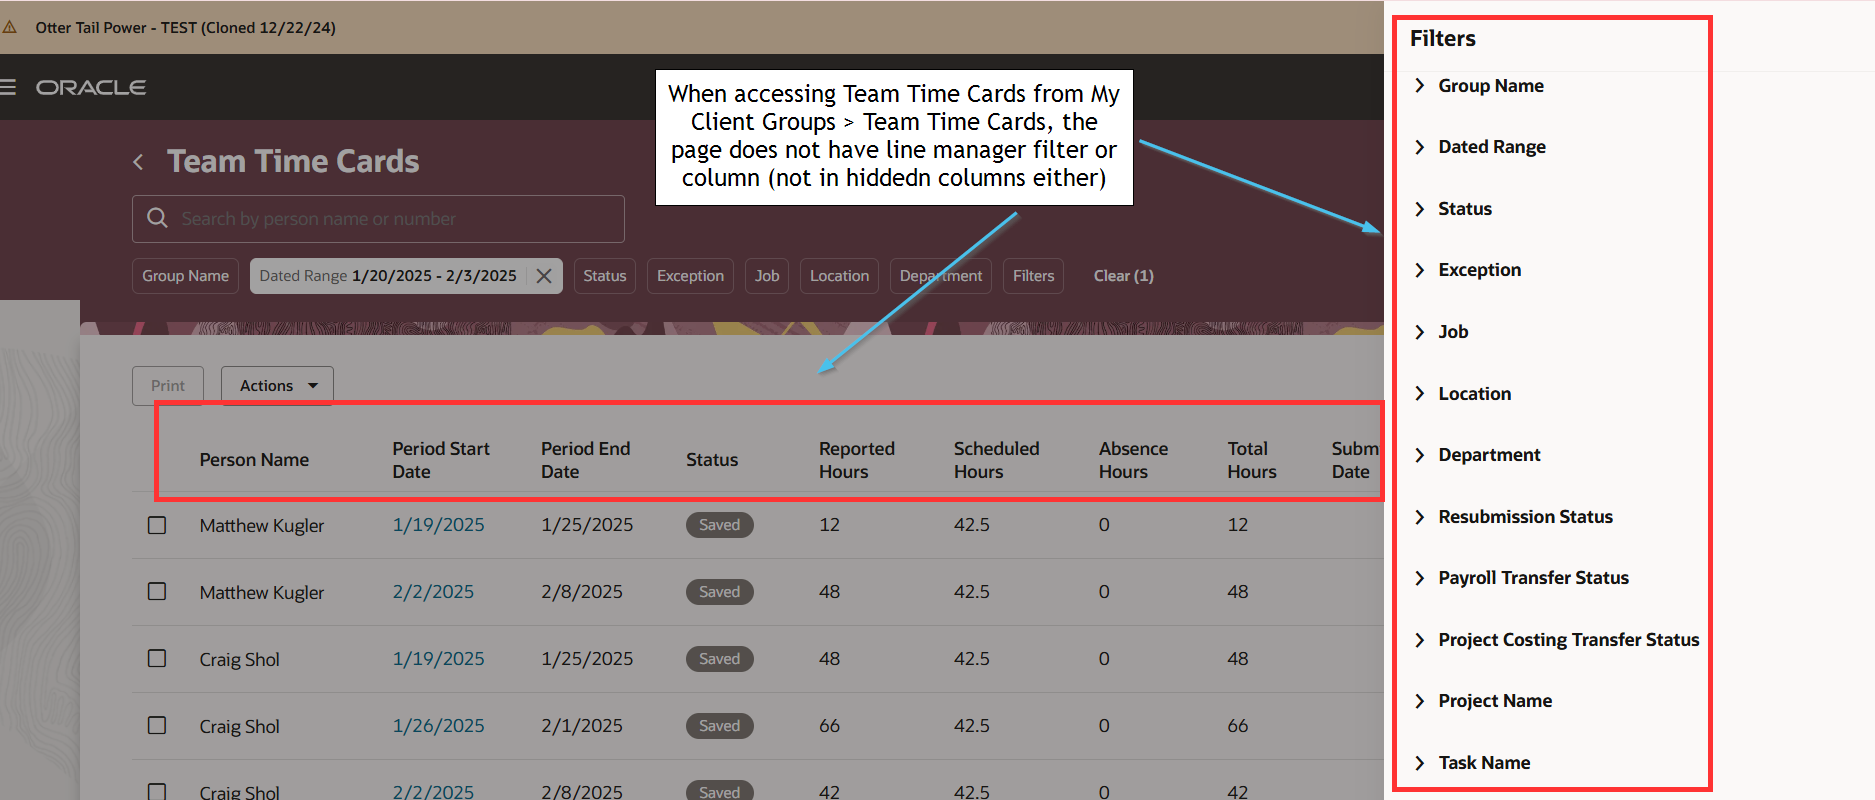This screenshot has height=800, width=1875.
Task: Click the Job filter chip
Action: pos(767,276)
